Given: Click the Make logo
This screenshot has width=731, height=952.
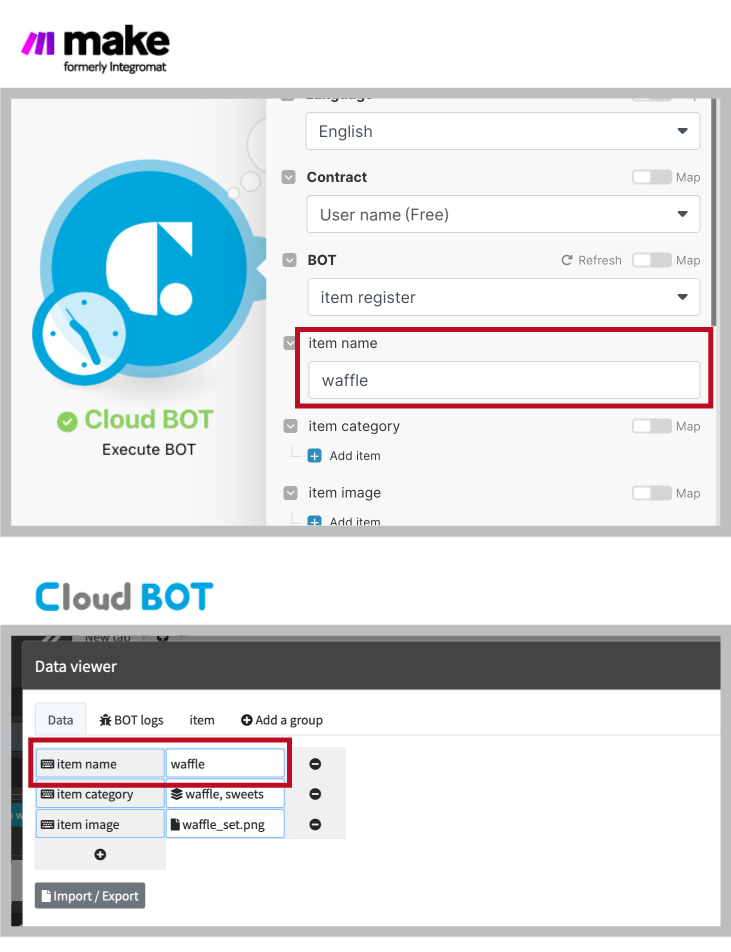Looking at the screenshot, I should click(96, 48).
